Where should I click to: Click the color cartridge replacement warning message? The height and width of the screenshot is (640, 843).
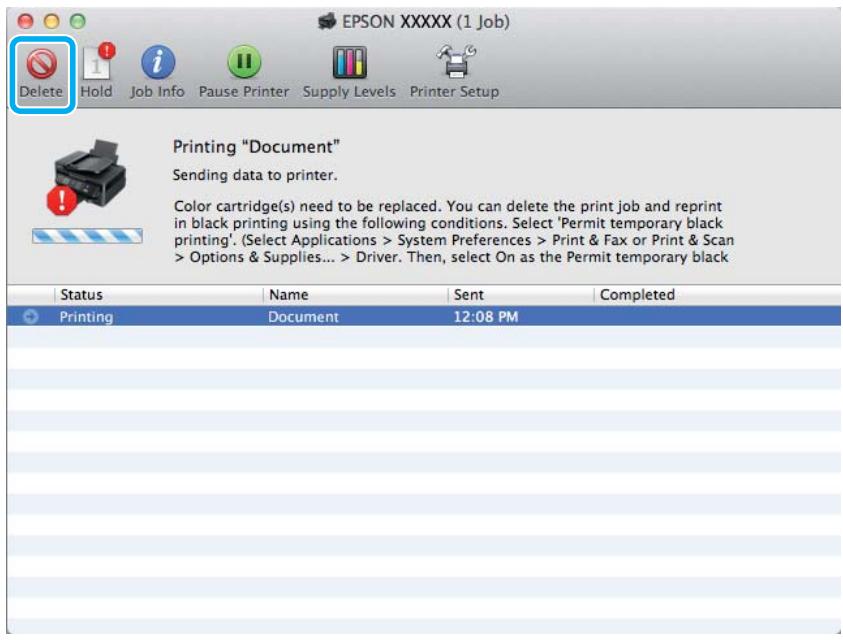454,232
